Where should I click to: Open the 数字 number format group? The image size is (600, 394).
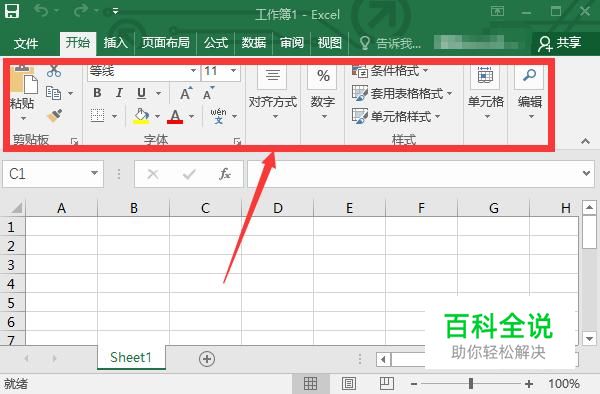(323, 92)
